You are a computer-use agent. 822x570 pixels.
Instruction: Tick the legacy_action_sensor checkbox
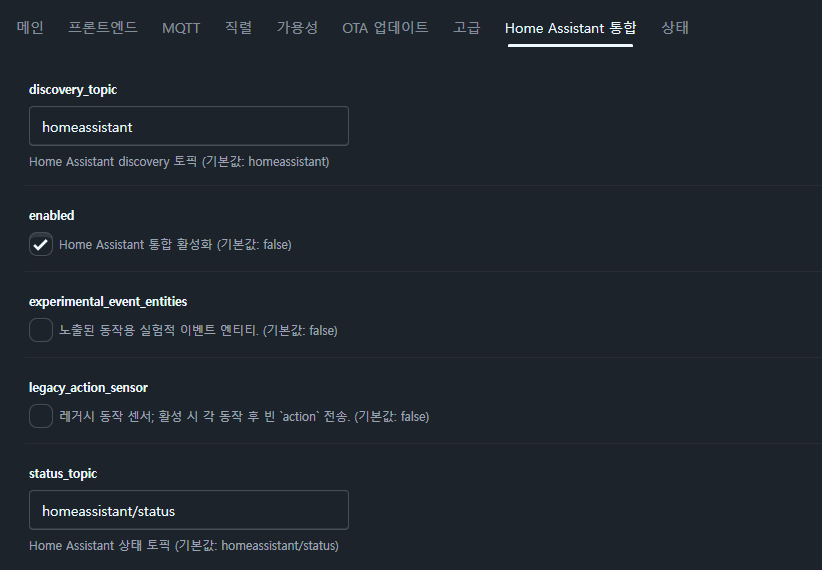coord(41,416)
